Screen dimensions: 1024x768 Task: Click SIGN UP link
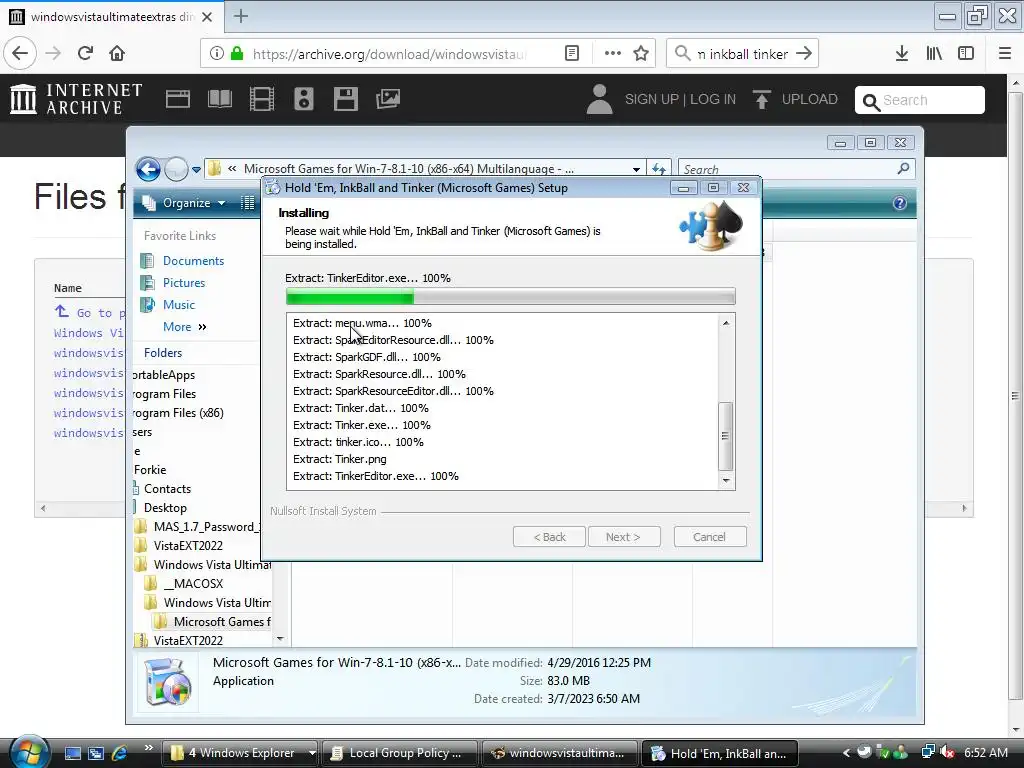tap(651, 99)
